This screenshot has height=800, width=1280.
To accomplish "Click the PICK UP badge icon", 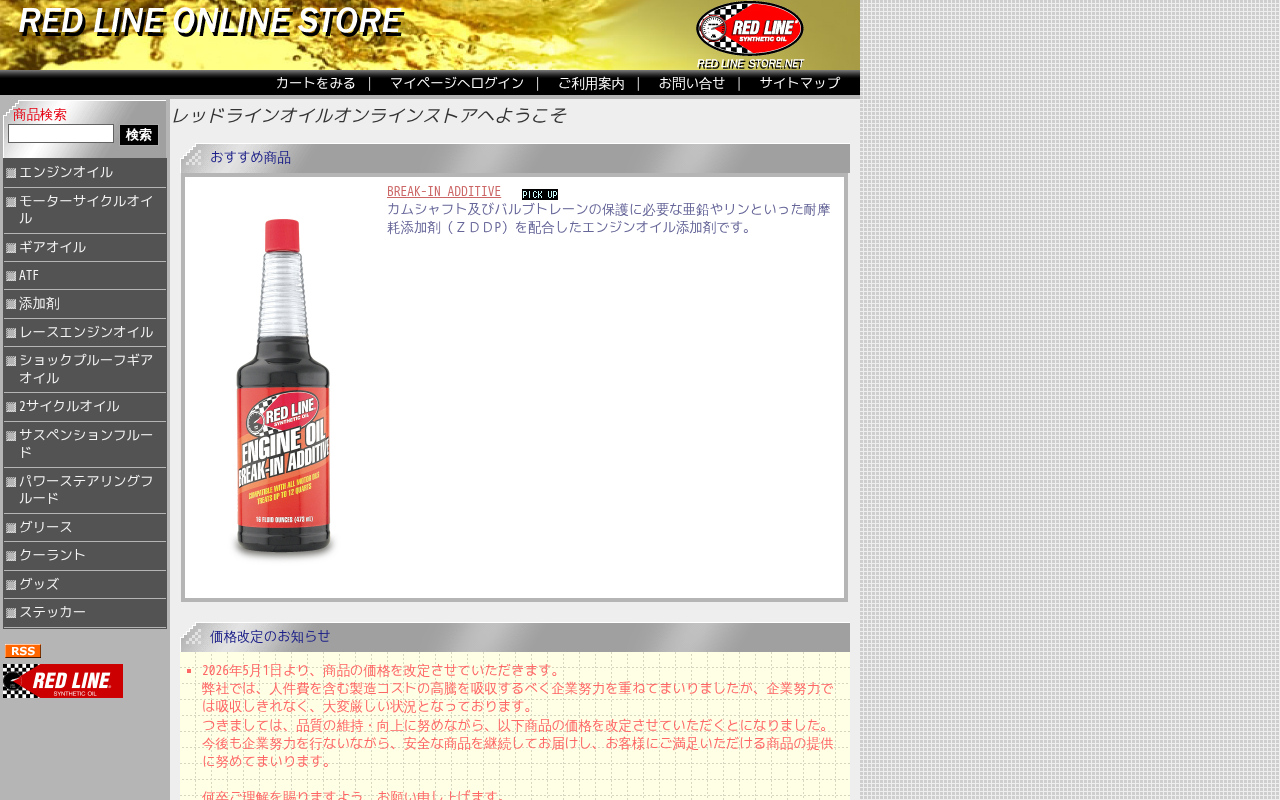I will click(540, 194).
